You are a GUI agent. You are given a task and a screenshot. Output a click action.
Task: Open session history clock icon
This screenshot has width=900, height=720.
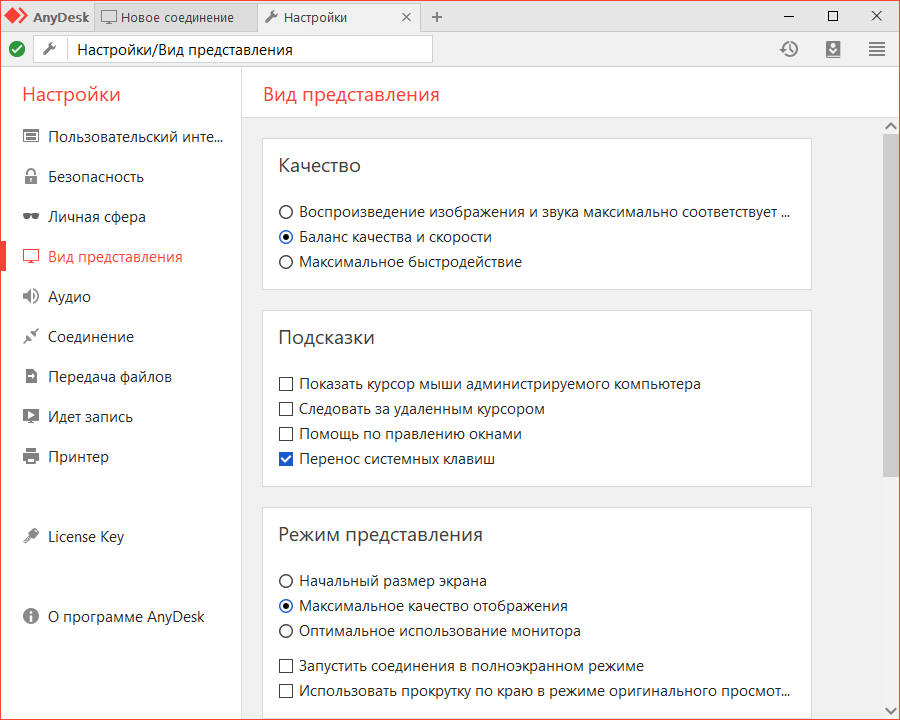[x=789, y=49]
